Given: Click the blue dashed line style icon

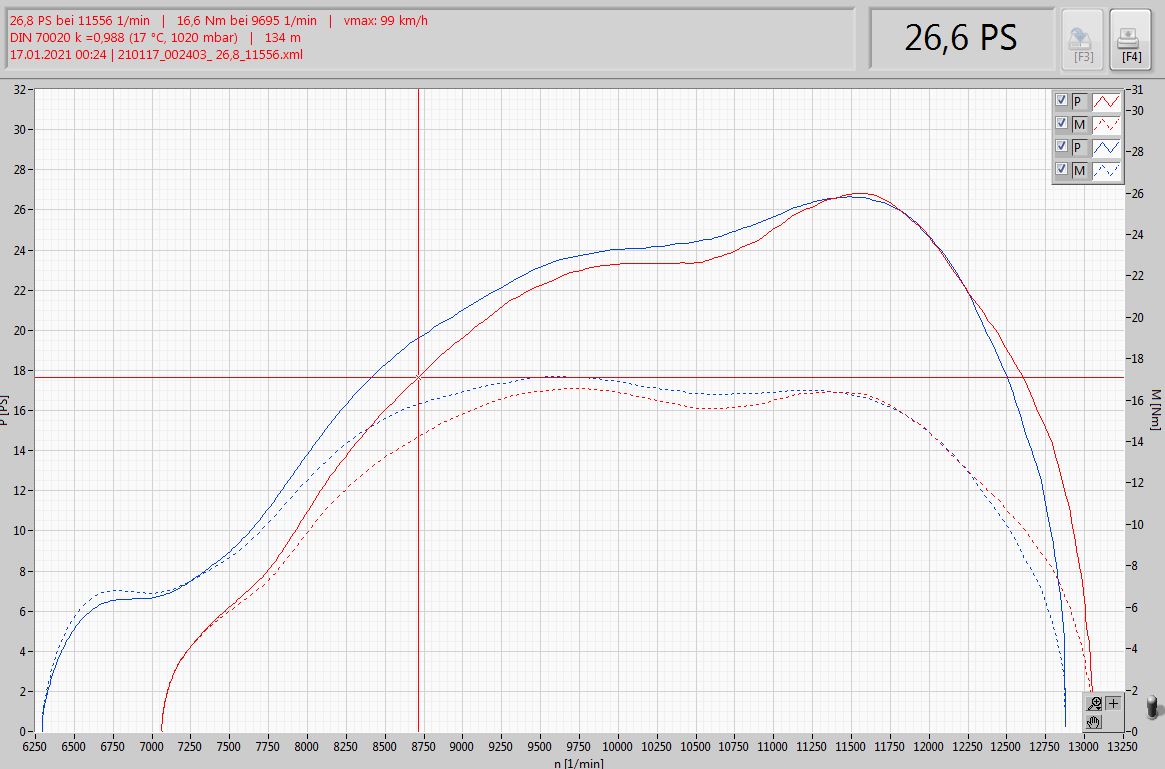Looking at the screenshot, I should [1105, 171].
